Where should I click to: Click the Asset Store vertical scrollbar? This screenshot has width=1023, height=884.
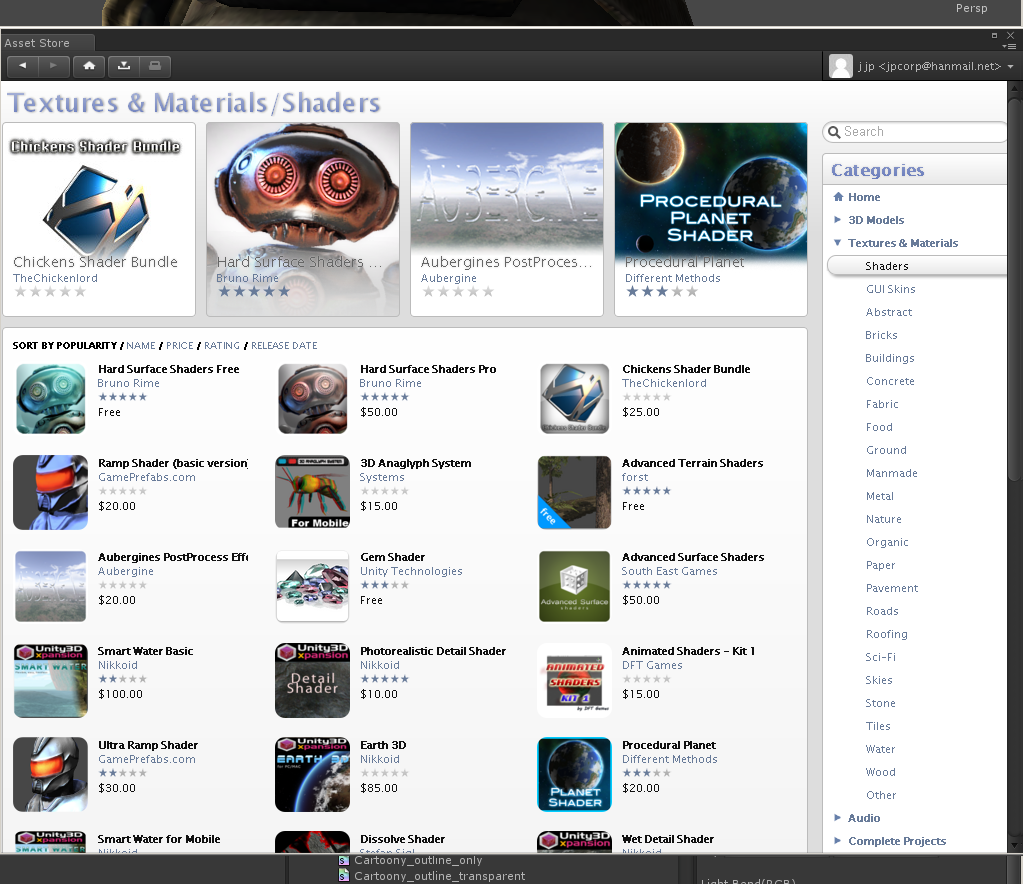tap(1015, 290)
